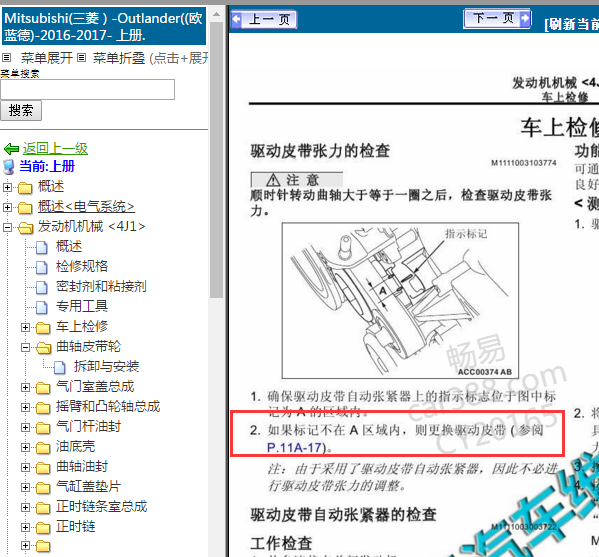Image resolution: width=599 pixels, height=557 pixels.
Task: Click the folder icon beside 气缸盖垫片
Action: 43,487
